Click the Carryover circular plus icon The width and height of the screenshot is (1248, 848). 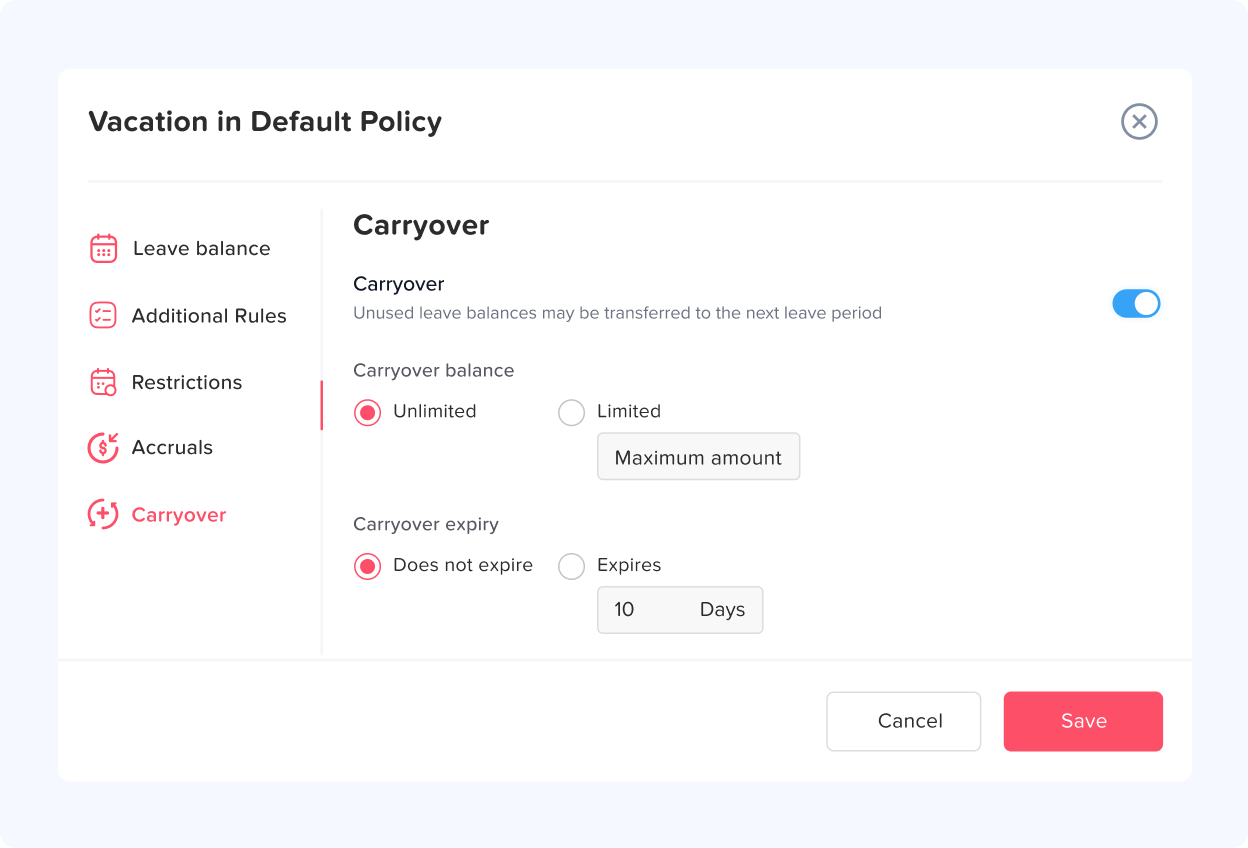click(x=103, y=515)
